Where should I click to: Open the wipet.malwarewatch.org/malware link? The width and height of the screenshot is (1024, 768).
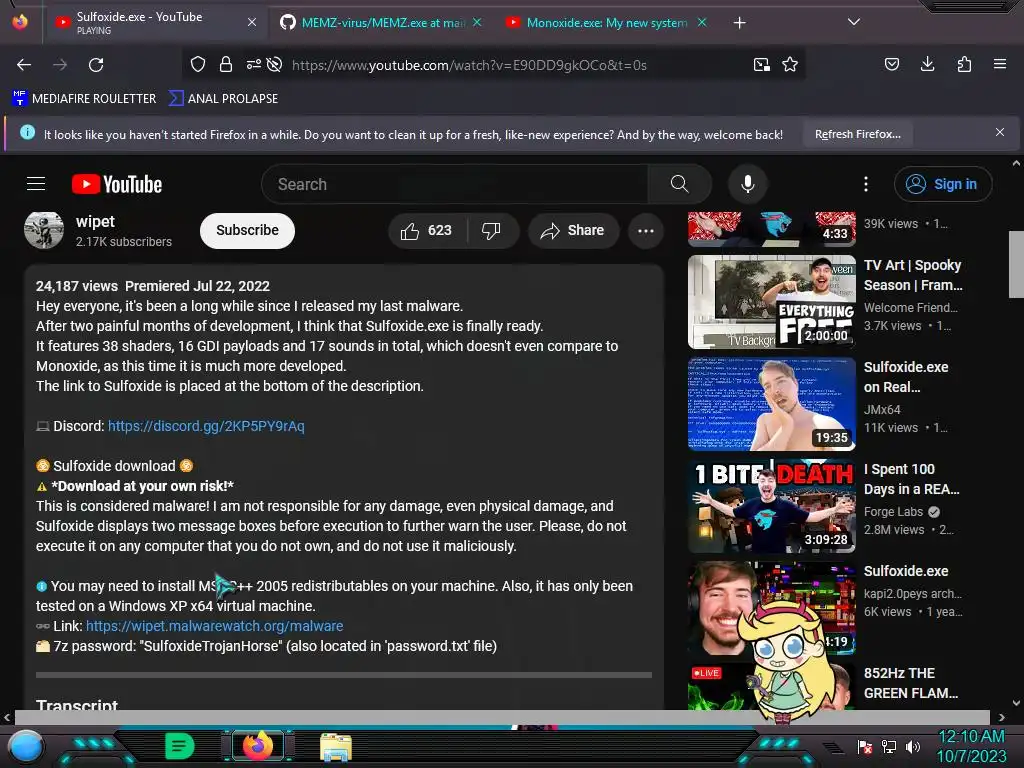click(x=214, y=626)
